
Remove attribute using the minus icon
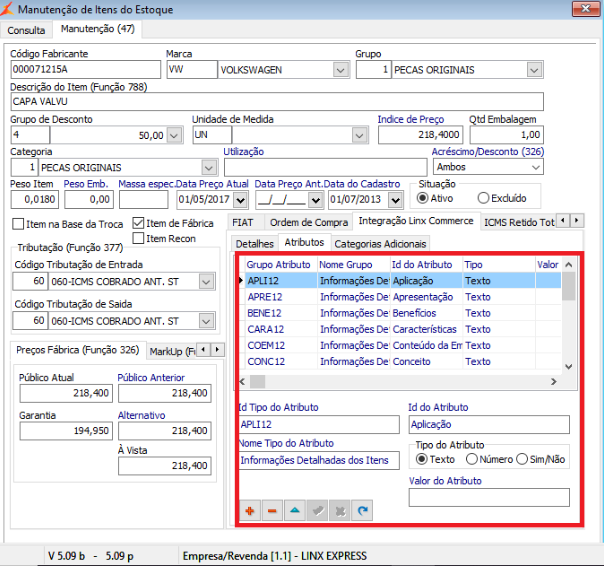tap(272, 511)
